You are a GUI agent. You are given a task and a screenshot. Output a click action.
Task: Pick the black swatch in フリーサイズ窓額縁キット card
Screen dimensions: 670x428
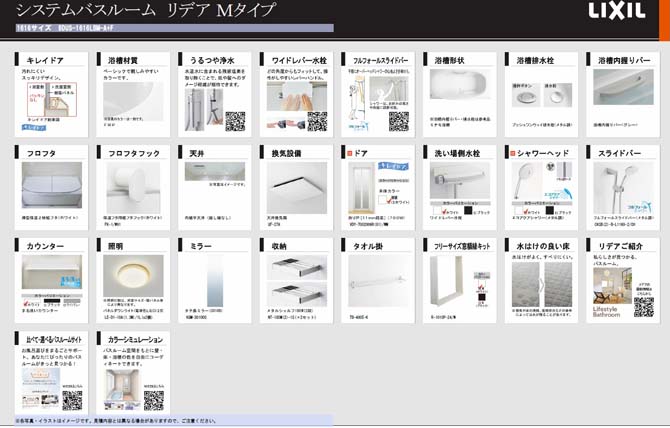(x=482, y=297)
